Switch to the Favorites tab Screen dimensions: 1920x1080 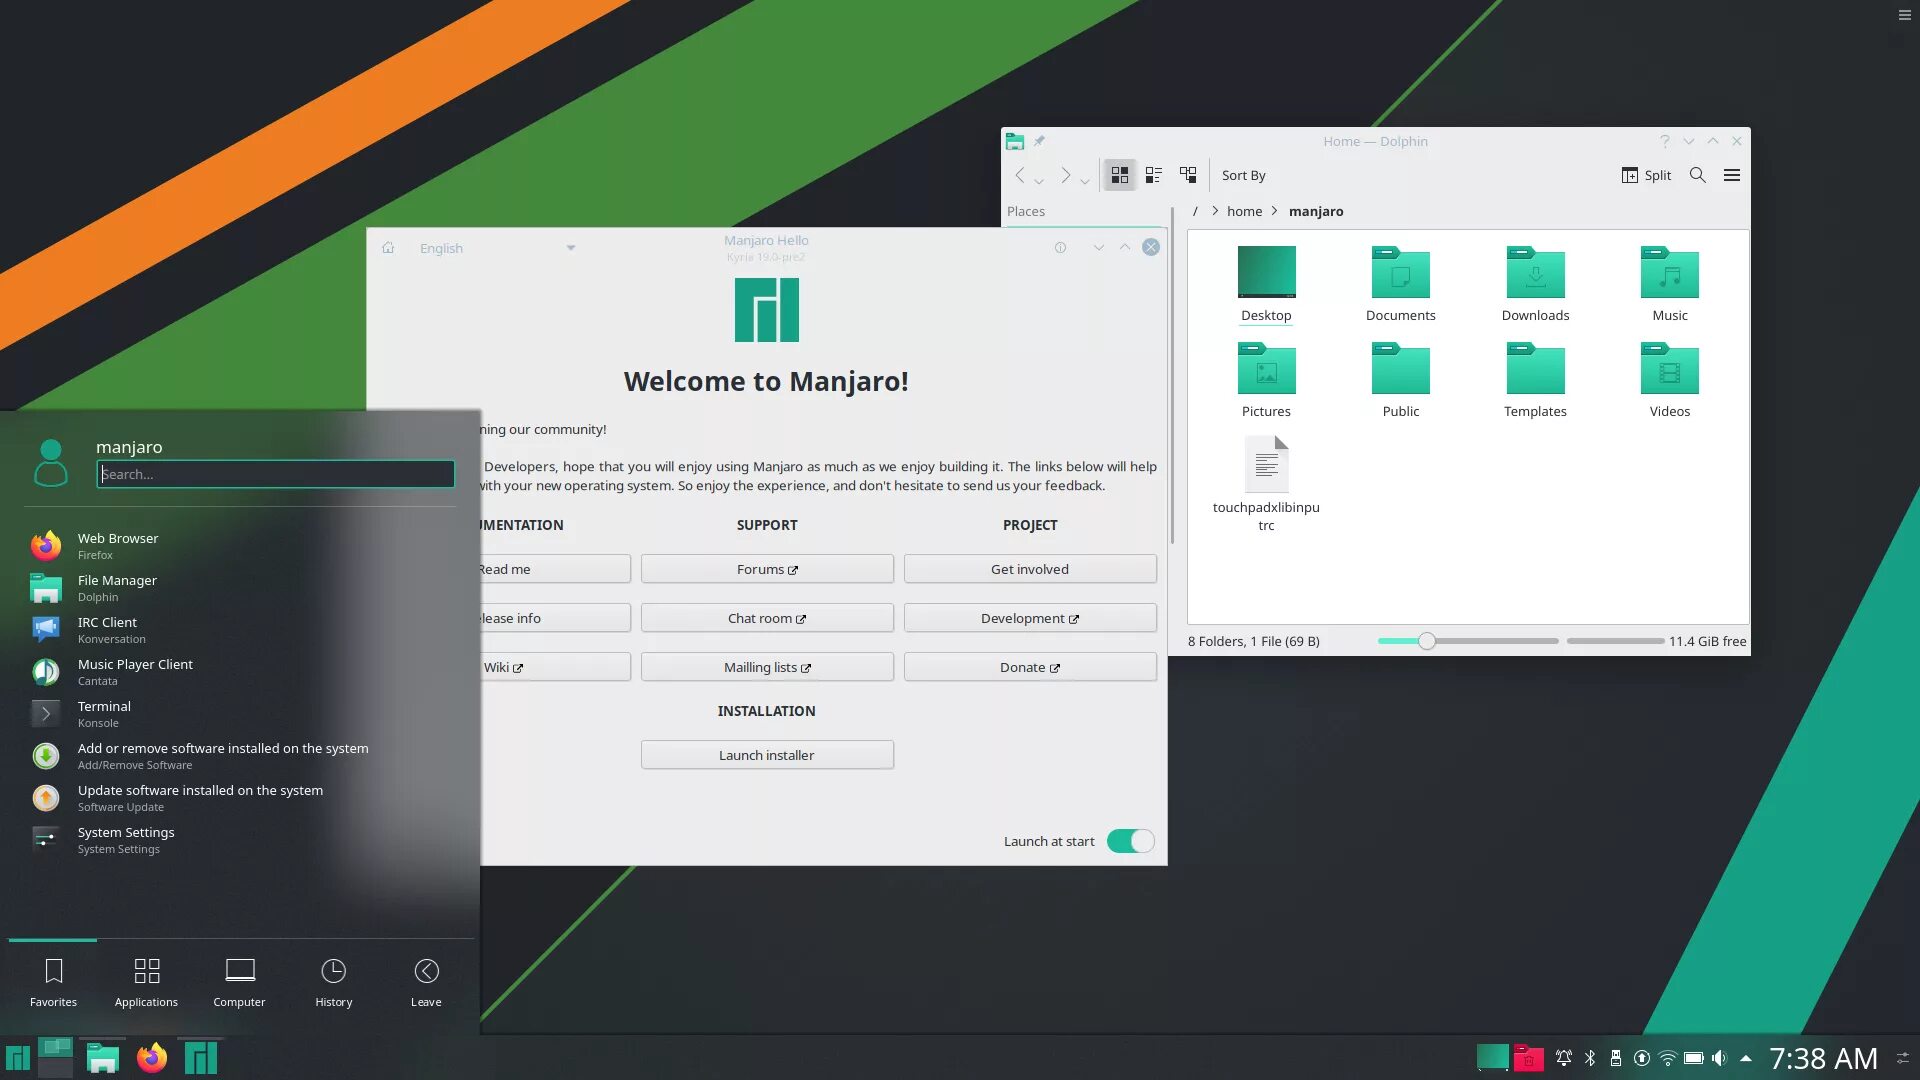(53, 982)
